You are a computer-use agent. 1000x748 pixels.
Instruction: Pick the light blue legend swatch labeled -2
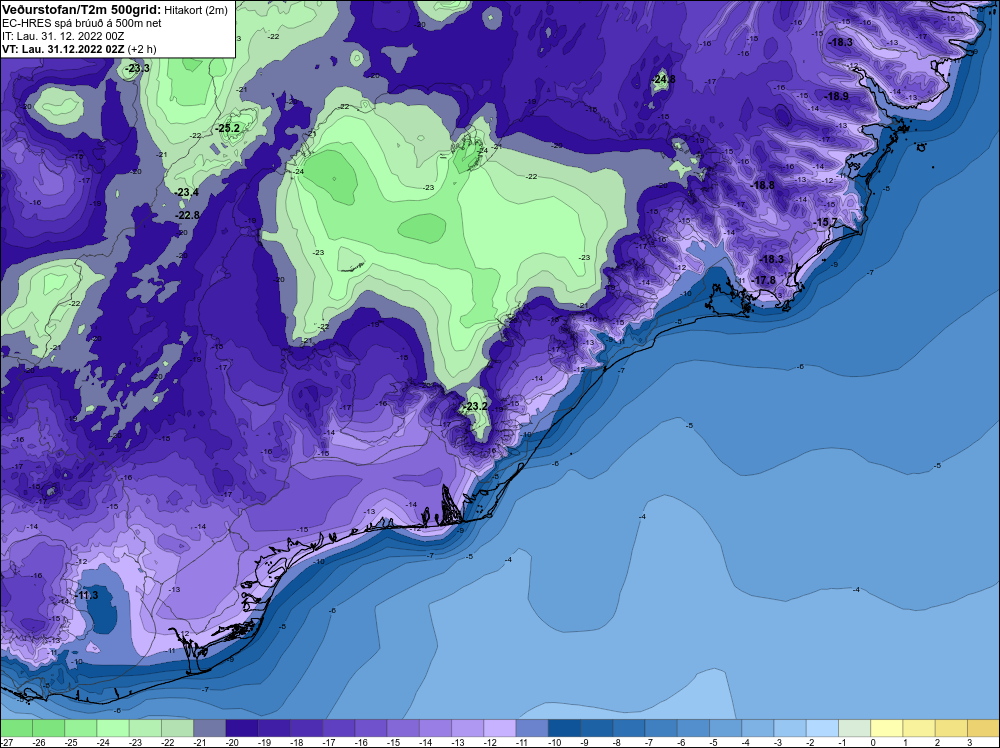pos(822,728)
